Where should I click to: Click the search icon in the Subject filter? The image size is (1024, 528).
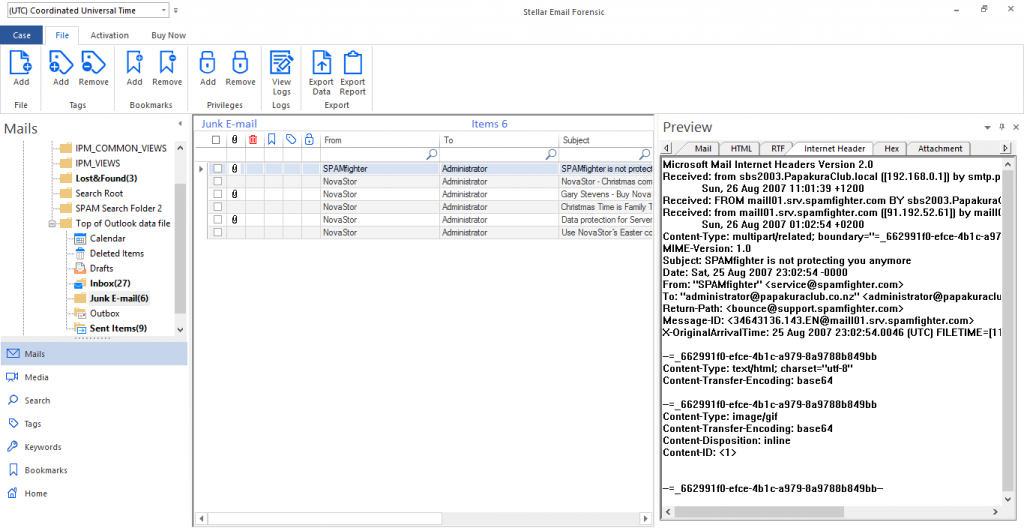point(645,154)
